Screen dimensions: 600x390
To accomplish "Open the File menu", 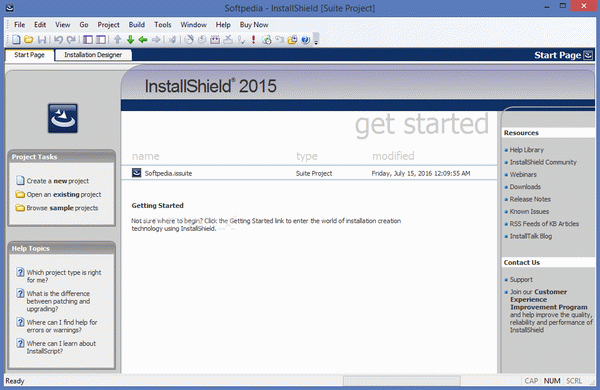I will (20, 25).
